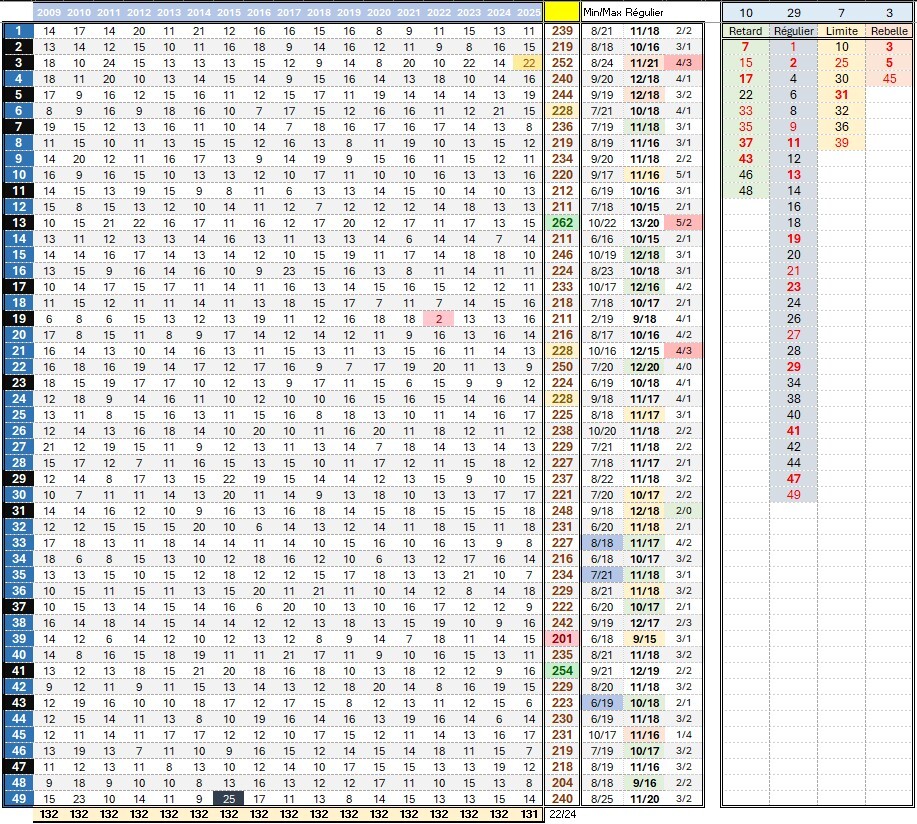Click the green total 262 for row 13

[x=562, y=223]
